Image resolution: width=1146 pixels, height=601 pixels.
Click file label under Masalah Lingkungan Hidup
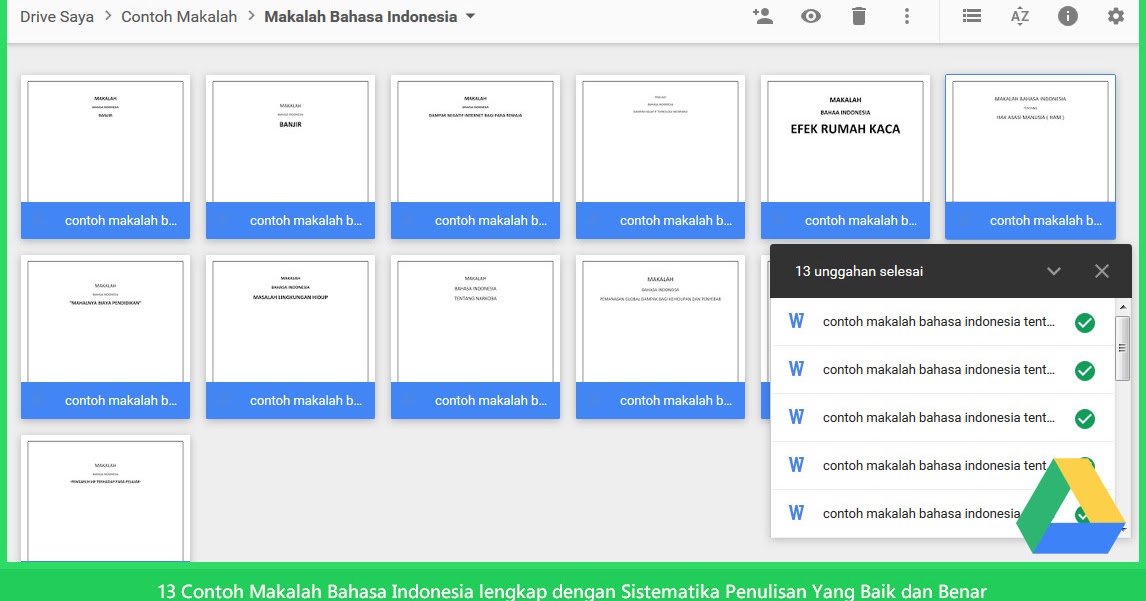point(290,400)
